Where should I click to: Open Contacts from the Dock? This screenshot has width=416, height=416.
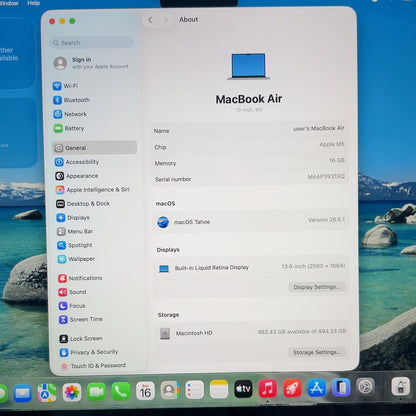pos(170,390)
